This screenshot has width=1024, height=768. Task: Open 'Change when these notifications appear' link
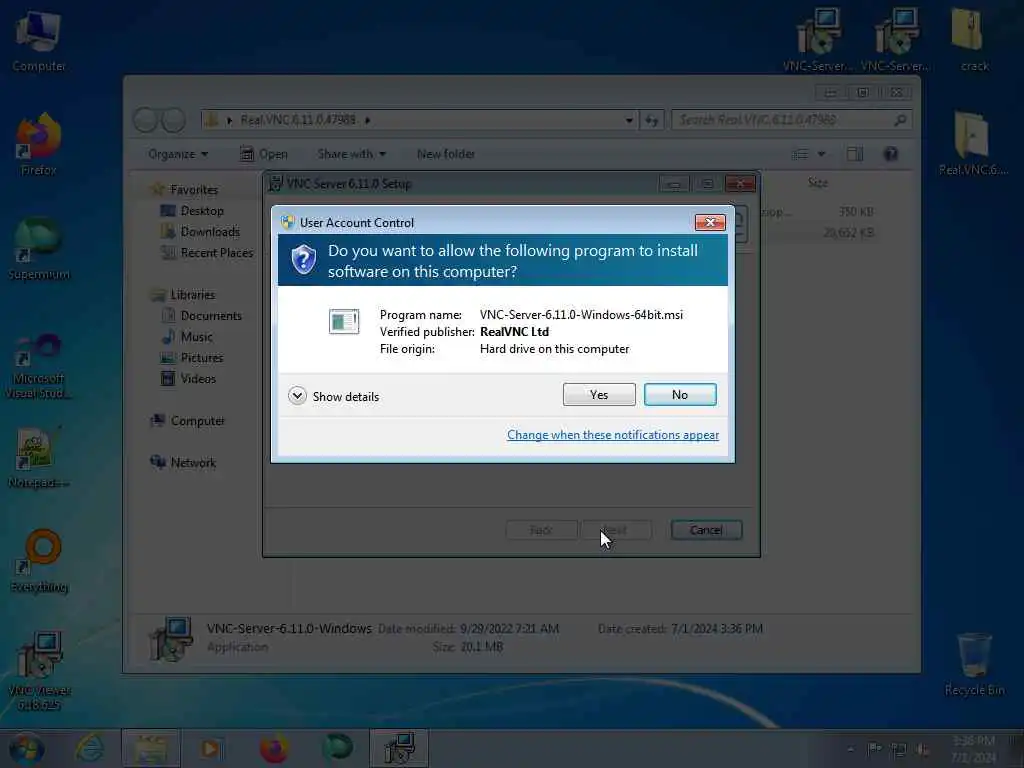pos(613,435)
